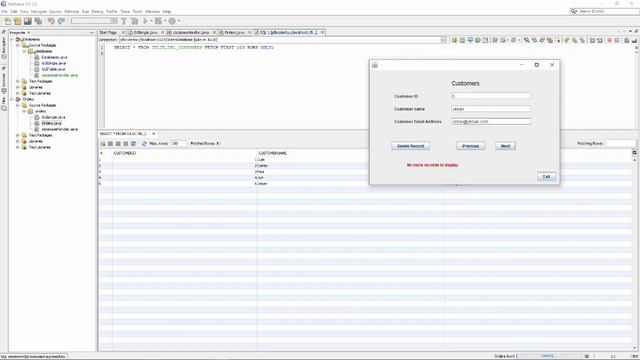The height and width of the screenshot is (360, 640).
Task: Click the Profile Project toolbar icon
Action: pos(172,21)
